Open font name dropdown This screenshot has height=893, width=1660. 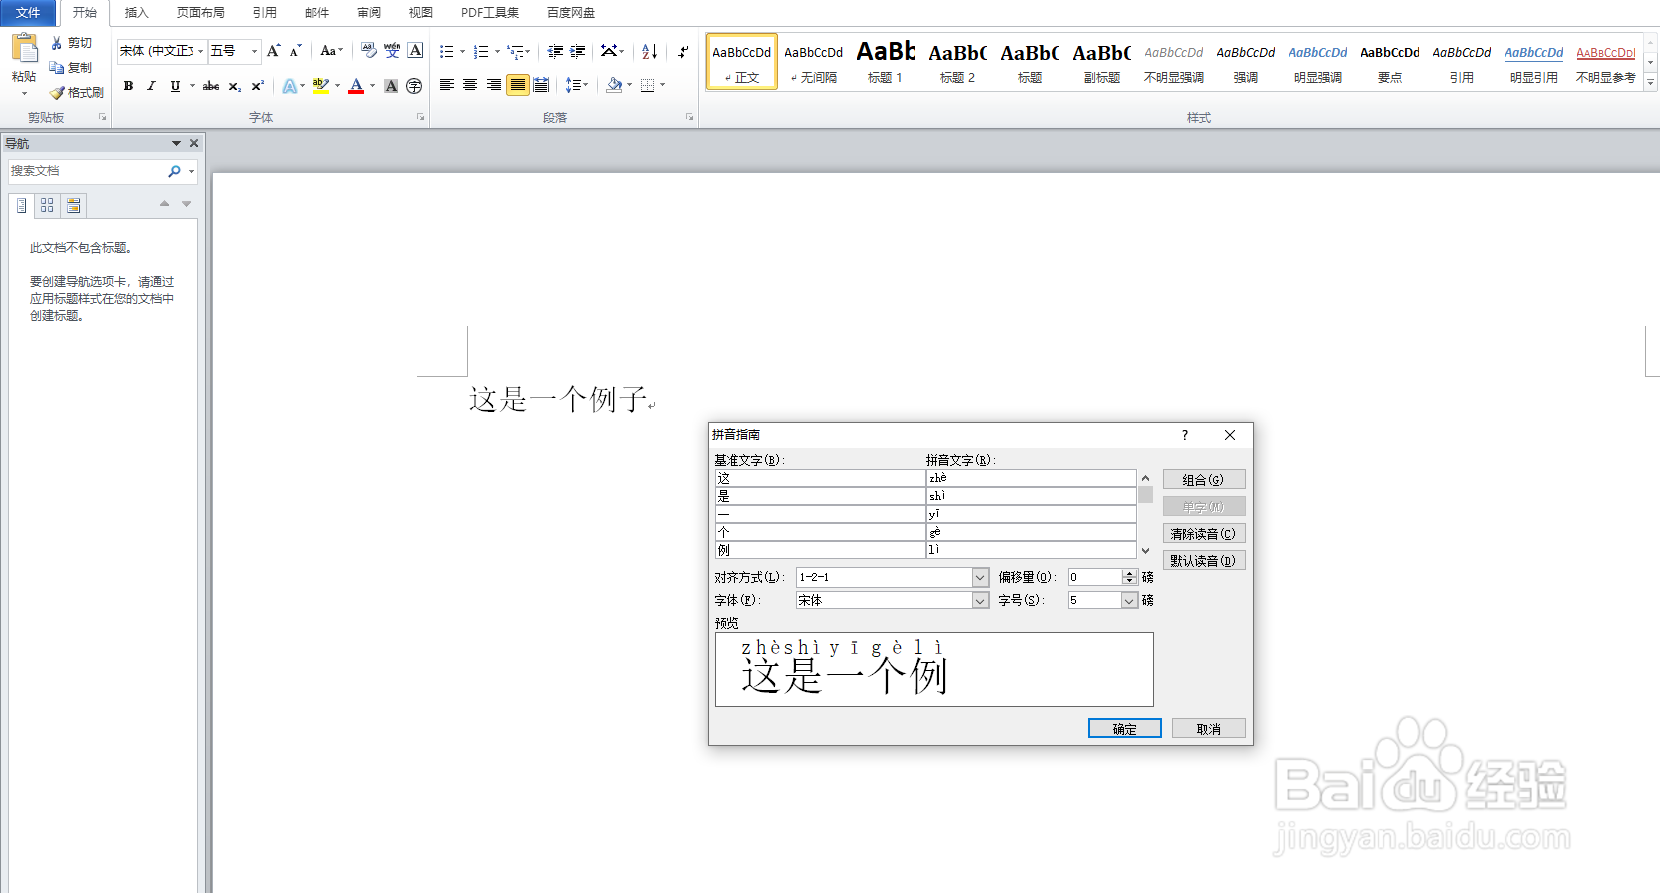point(200,51)
